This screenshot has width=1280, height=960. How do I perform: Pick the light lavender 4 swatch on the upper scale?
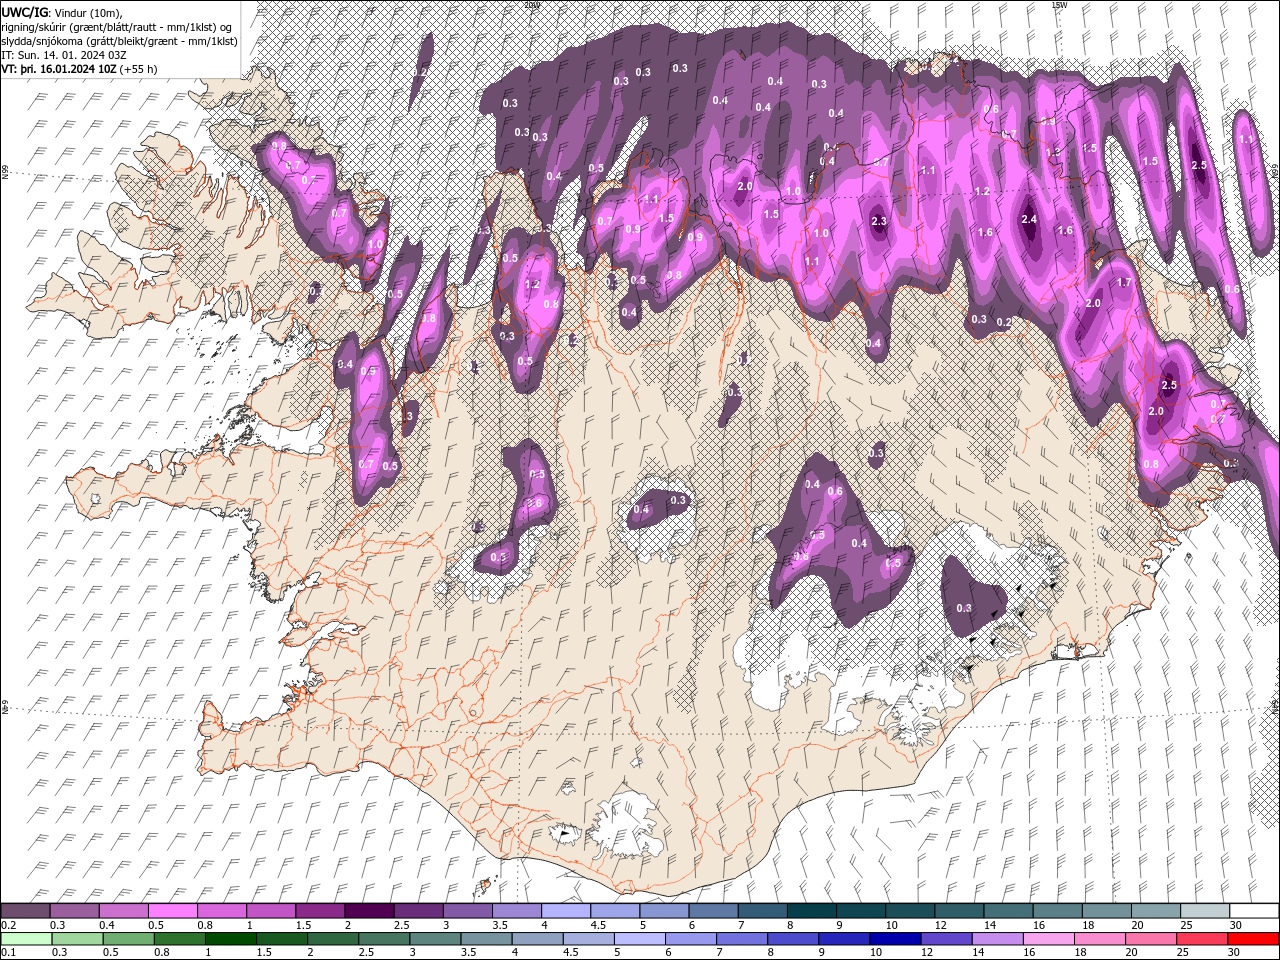pos(565,911)
